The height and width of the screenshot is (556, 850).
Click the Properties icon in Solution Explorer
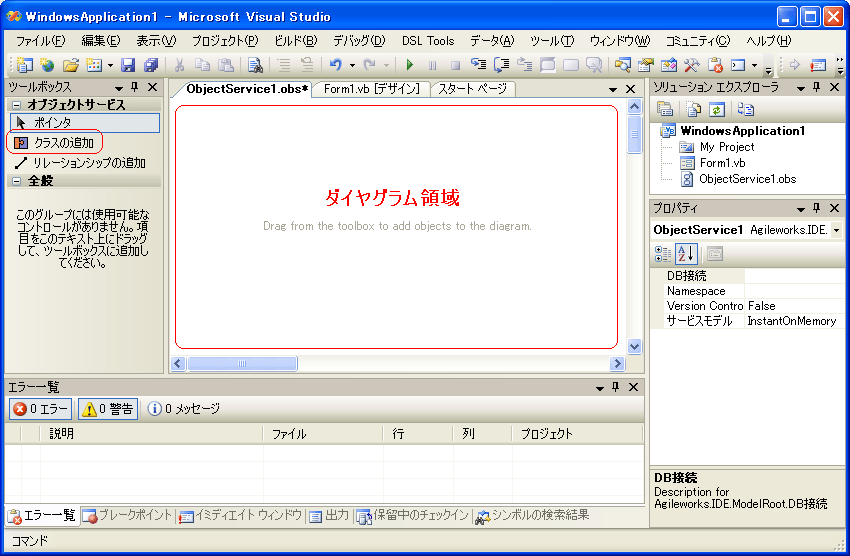pyautogui.click(x=665, y=109)
